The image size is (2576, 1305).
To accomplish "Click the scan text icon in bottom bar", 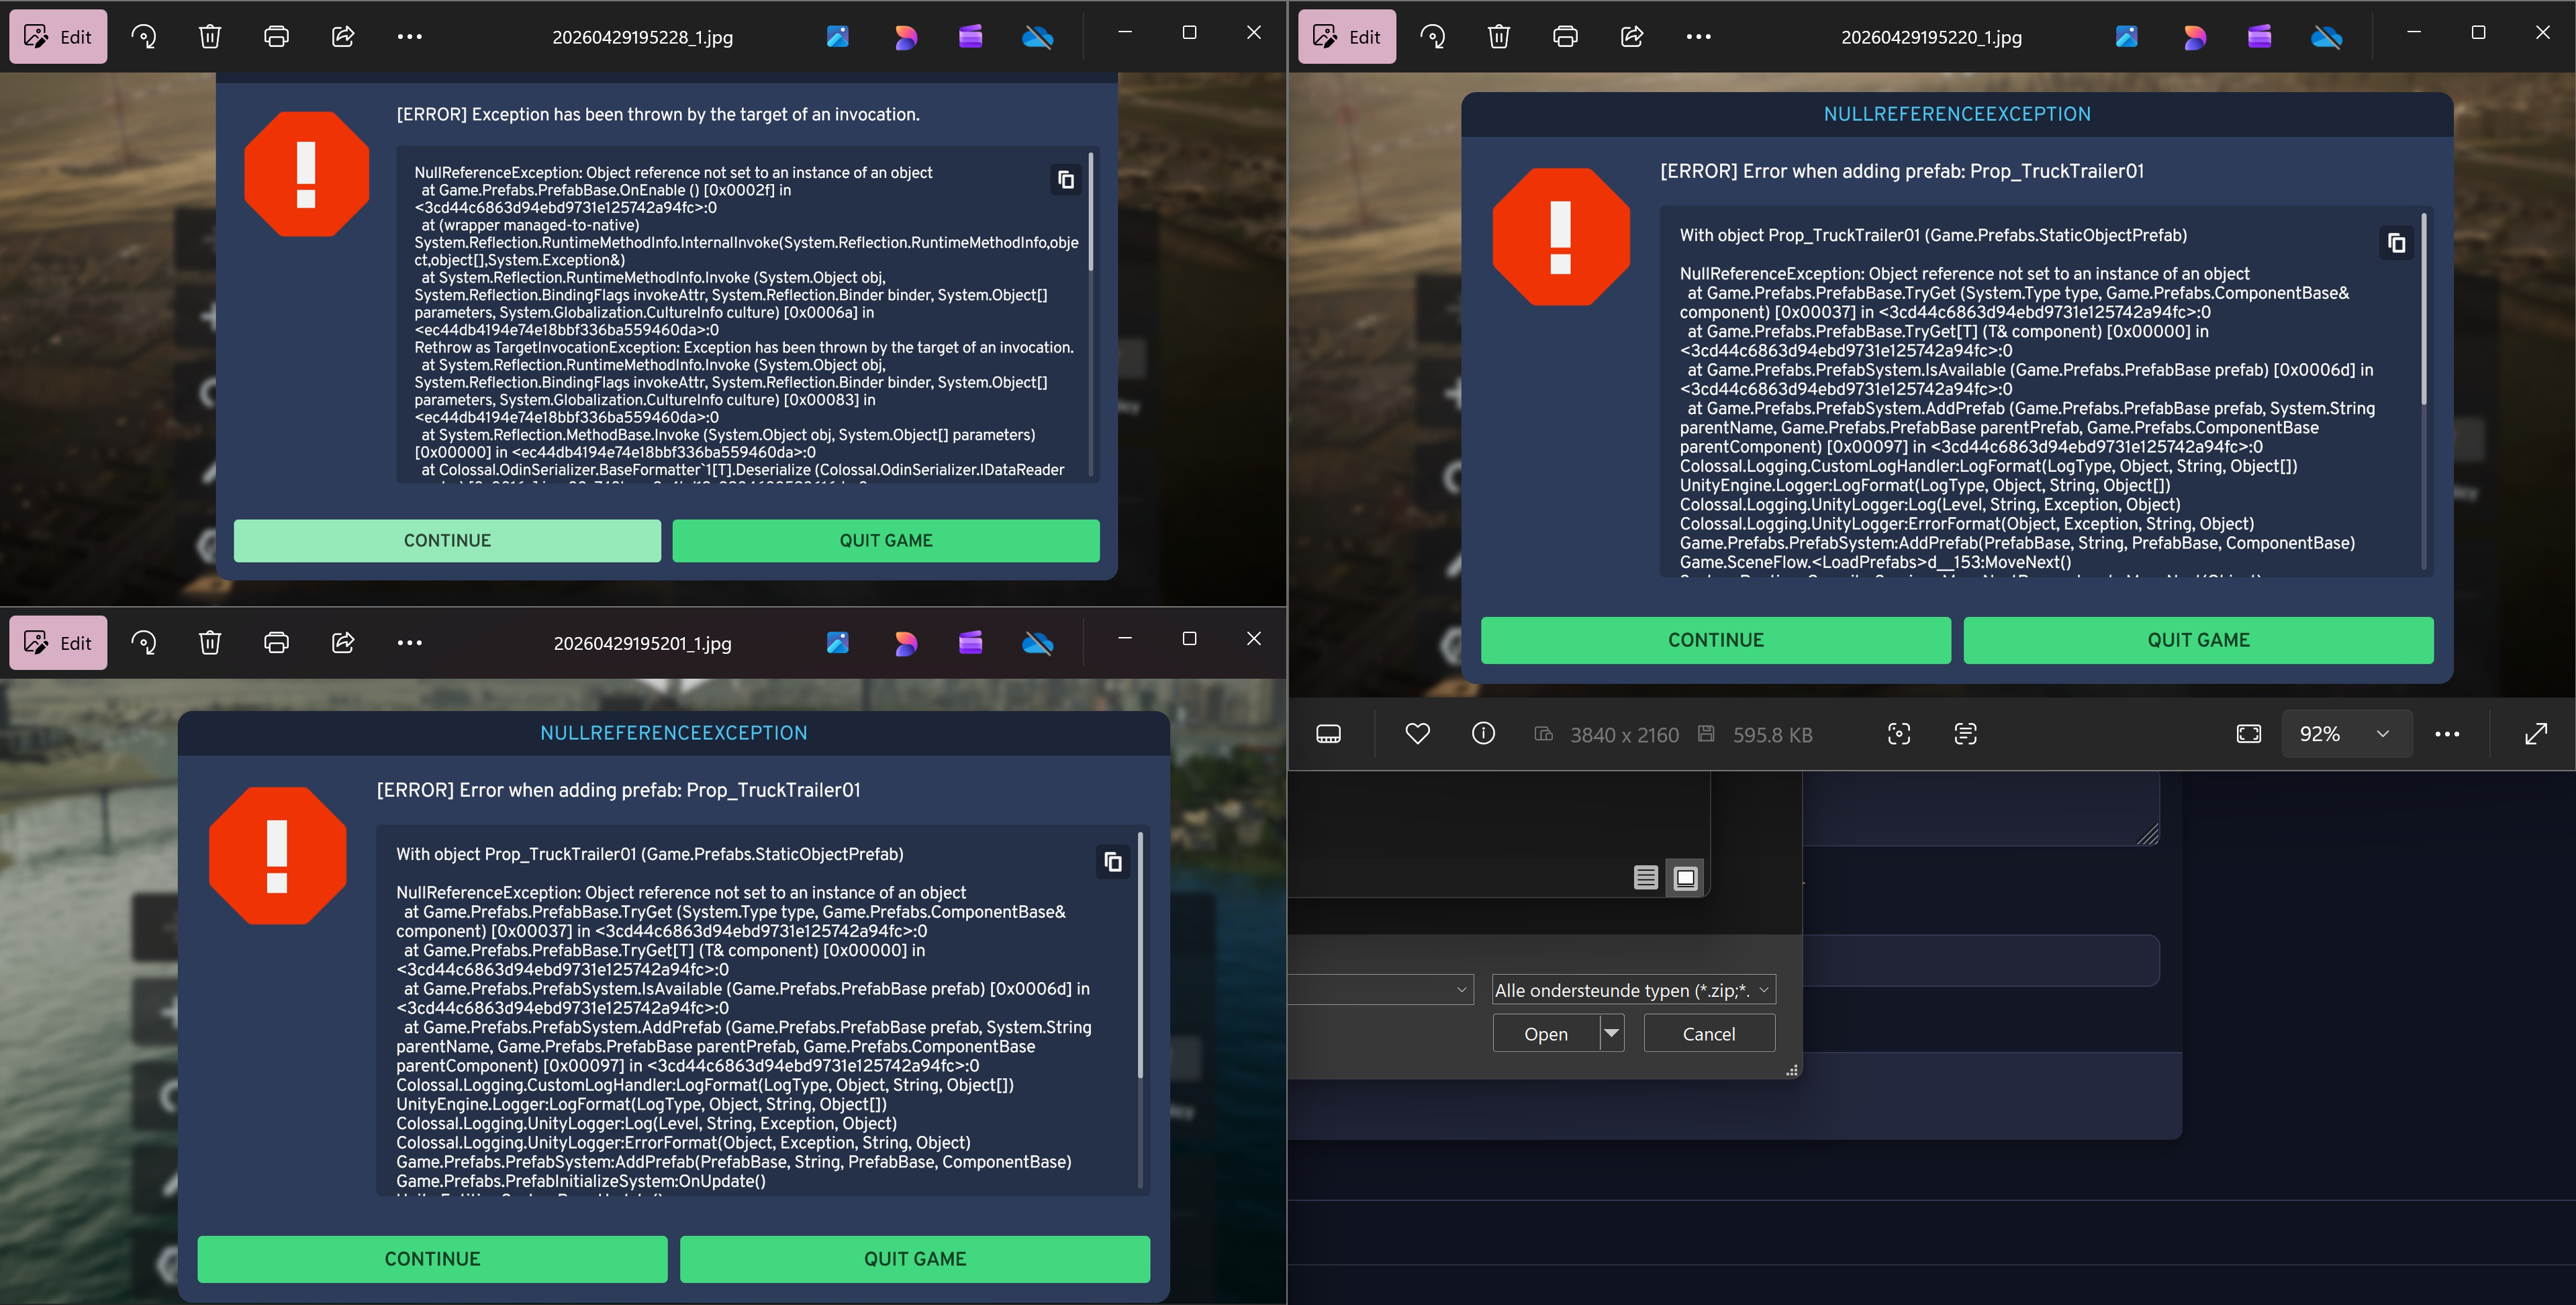I will point(1965,734).
